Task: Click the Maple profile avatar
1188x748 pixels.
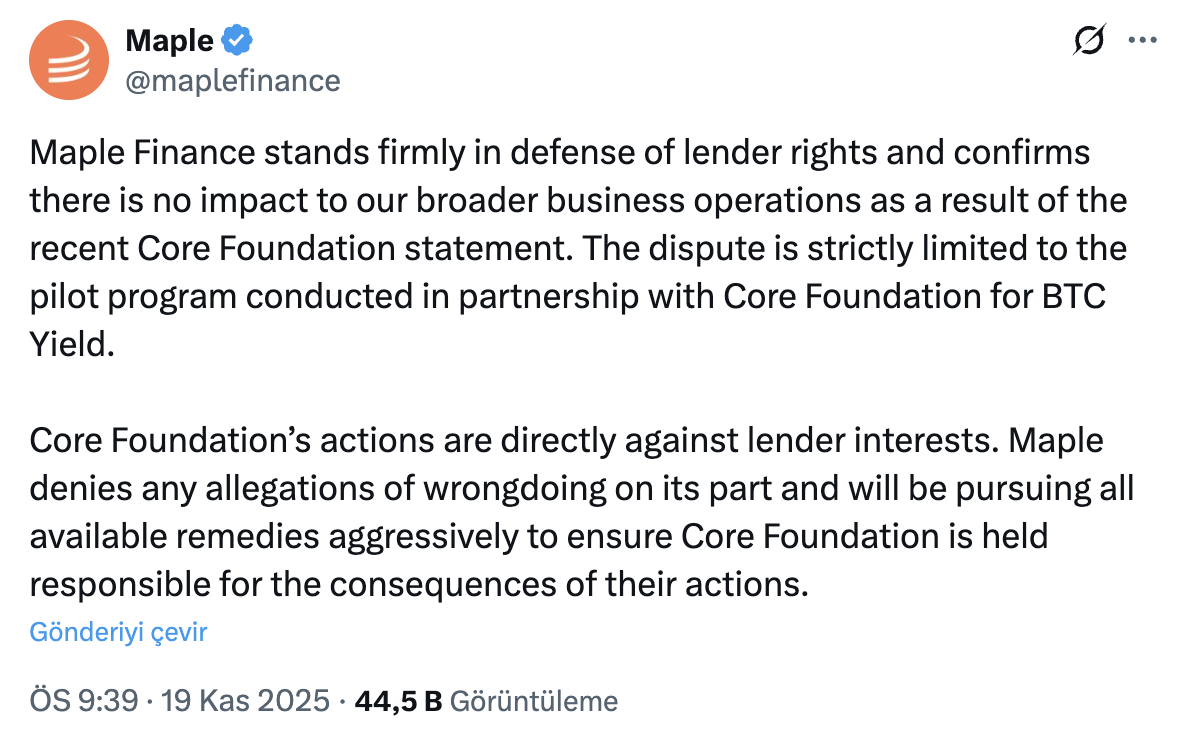Action: pyautogui.click(x=69, y=59)
